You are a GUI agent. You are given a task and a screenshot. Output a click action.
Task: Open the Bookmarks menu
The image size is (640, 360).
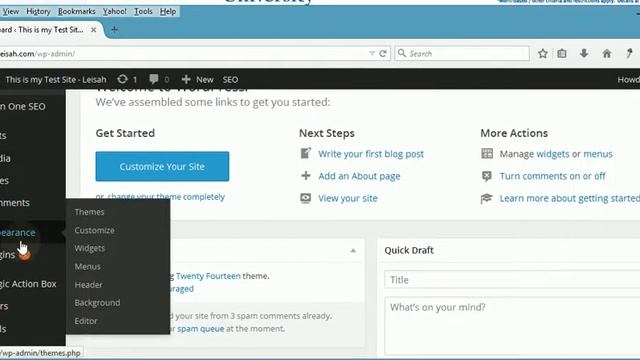coord(76,11)
